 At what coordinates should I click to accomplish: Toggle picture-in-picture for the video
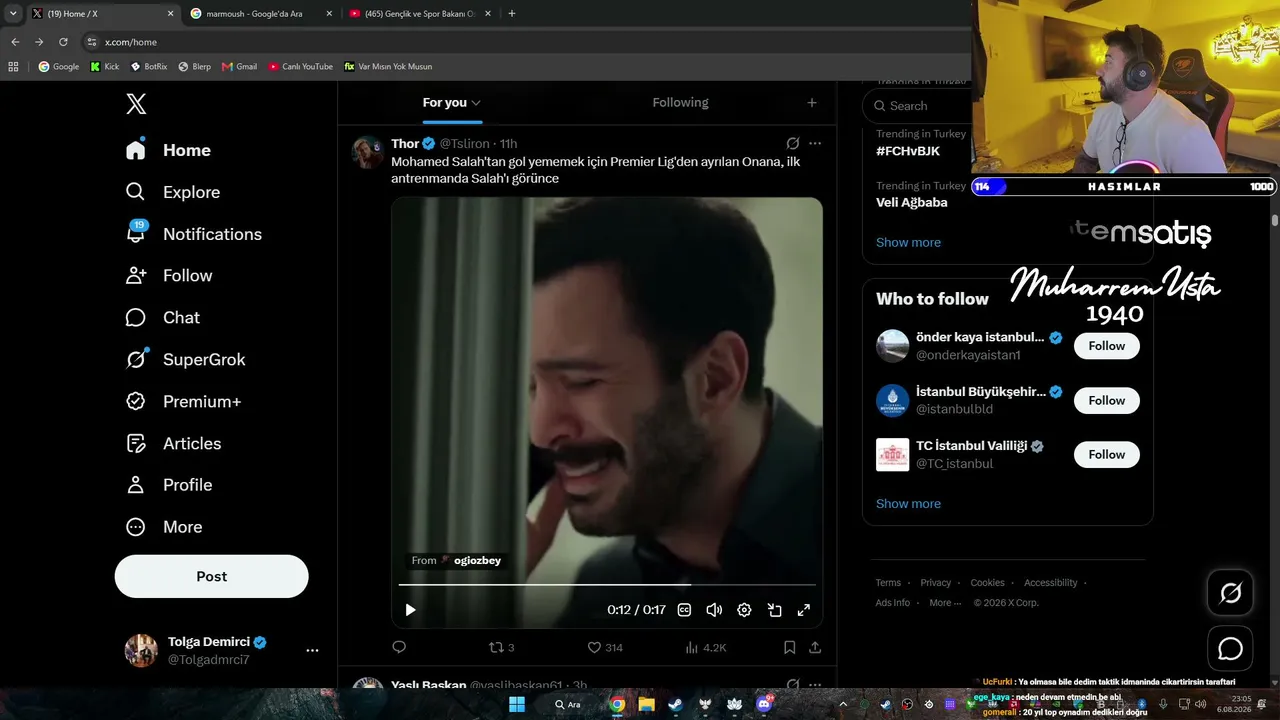[774, 610]
